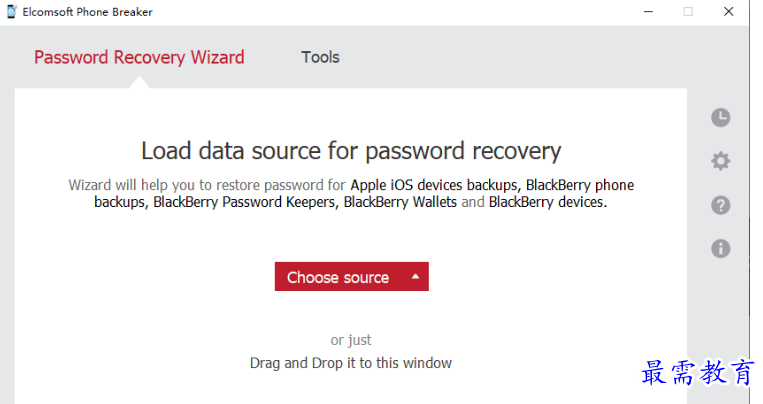Click 'Drag and Drop it to this window' text
The width and height of the screenshot is (763, 404).
click(x=351, y=363)
